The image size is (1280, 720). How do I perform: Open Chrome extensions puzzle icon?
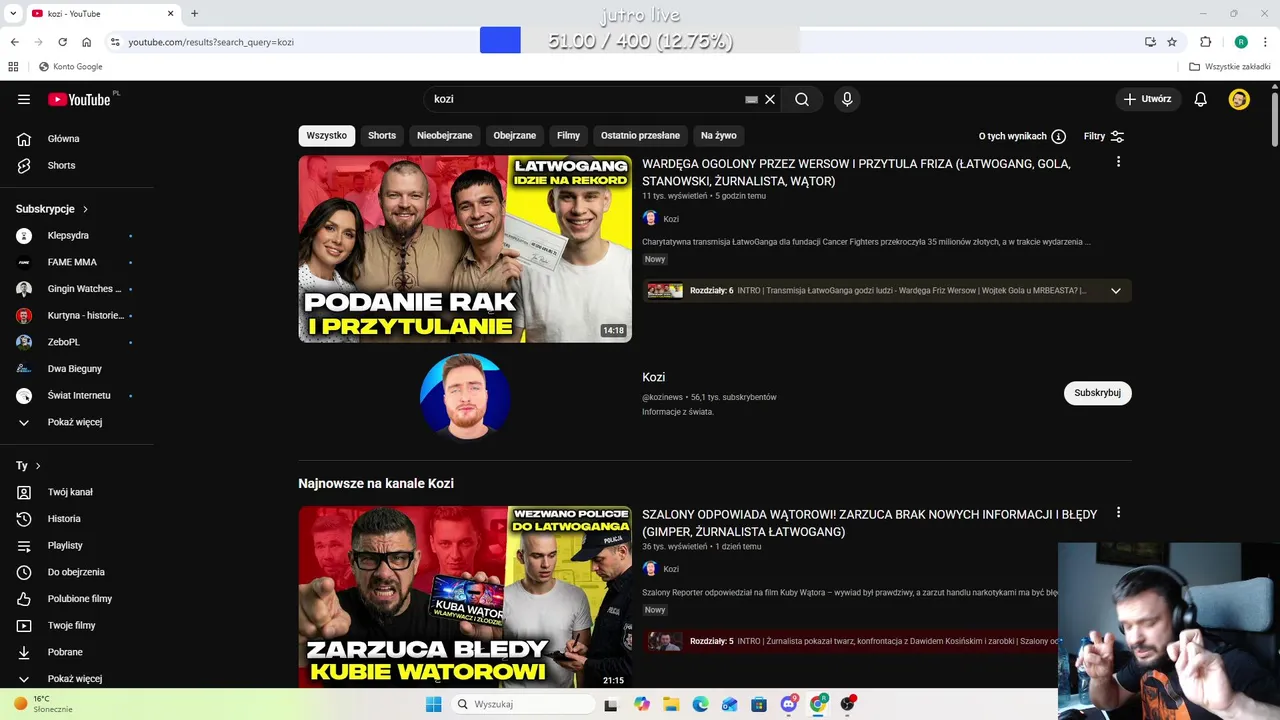pyautogui.click(x=1205, y=42)
